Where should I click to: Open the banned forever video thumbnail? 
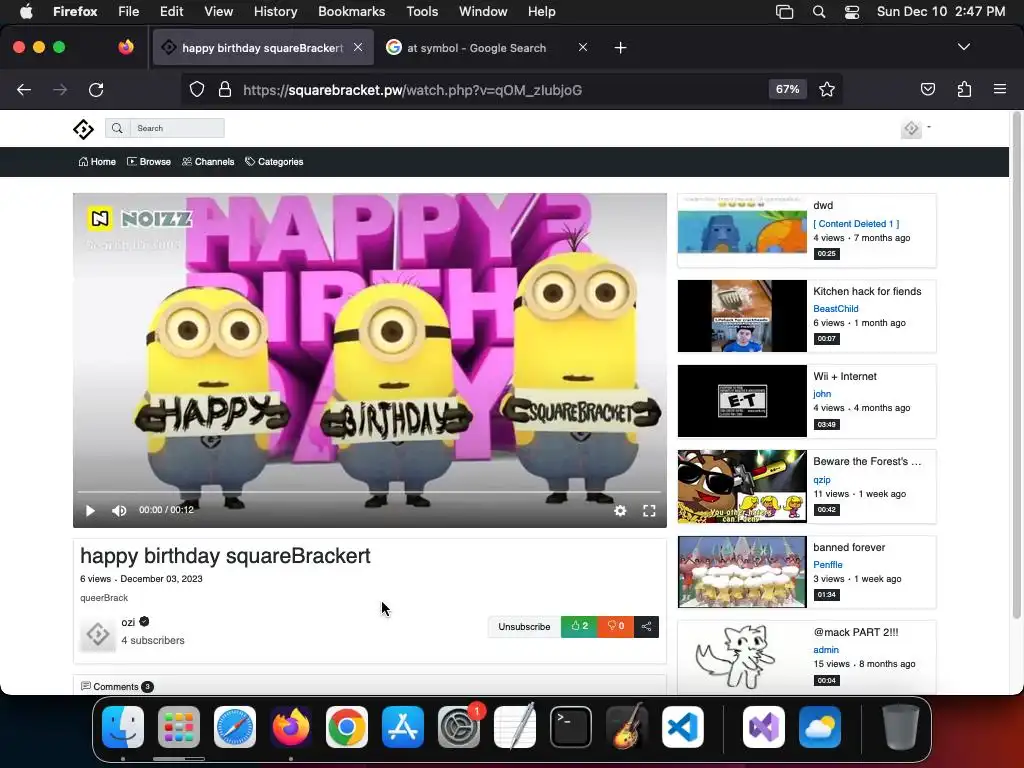(x=742, y=571)
